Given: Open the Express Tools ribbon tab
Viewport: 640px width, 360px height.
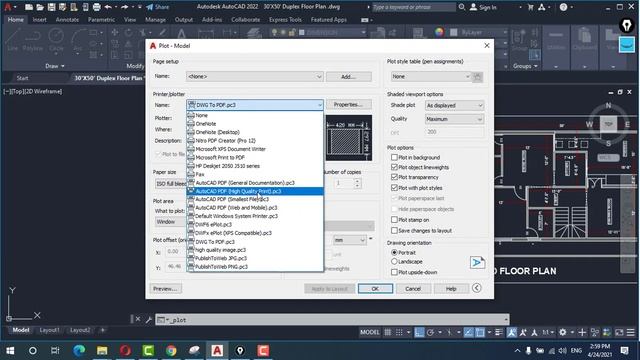Looking at the screenshot, I should 285,20.
